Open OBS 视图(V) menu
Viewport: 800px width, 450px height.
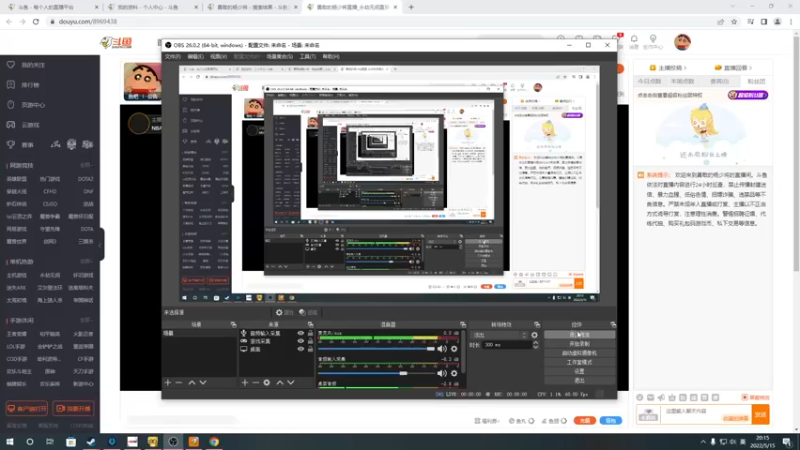point(218,57)
